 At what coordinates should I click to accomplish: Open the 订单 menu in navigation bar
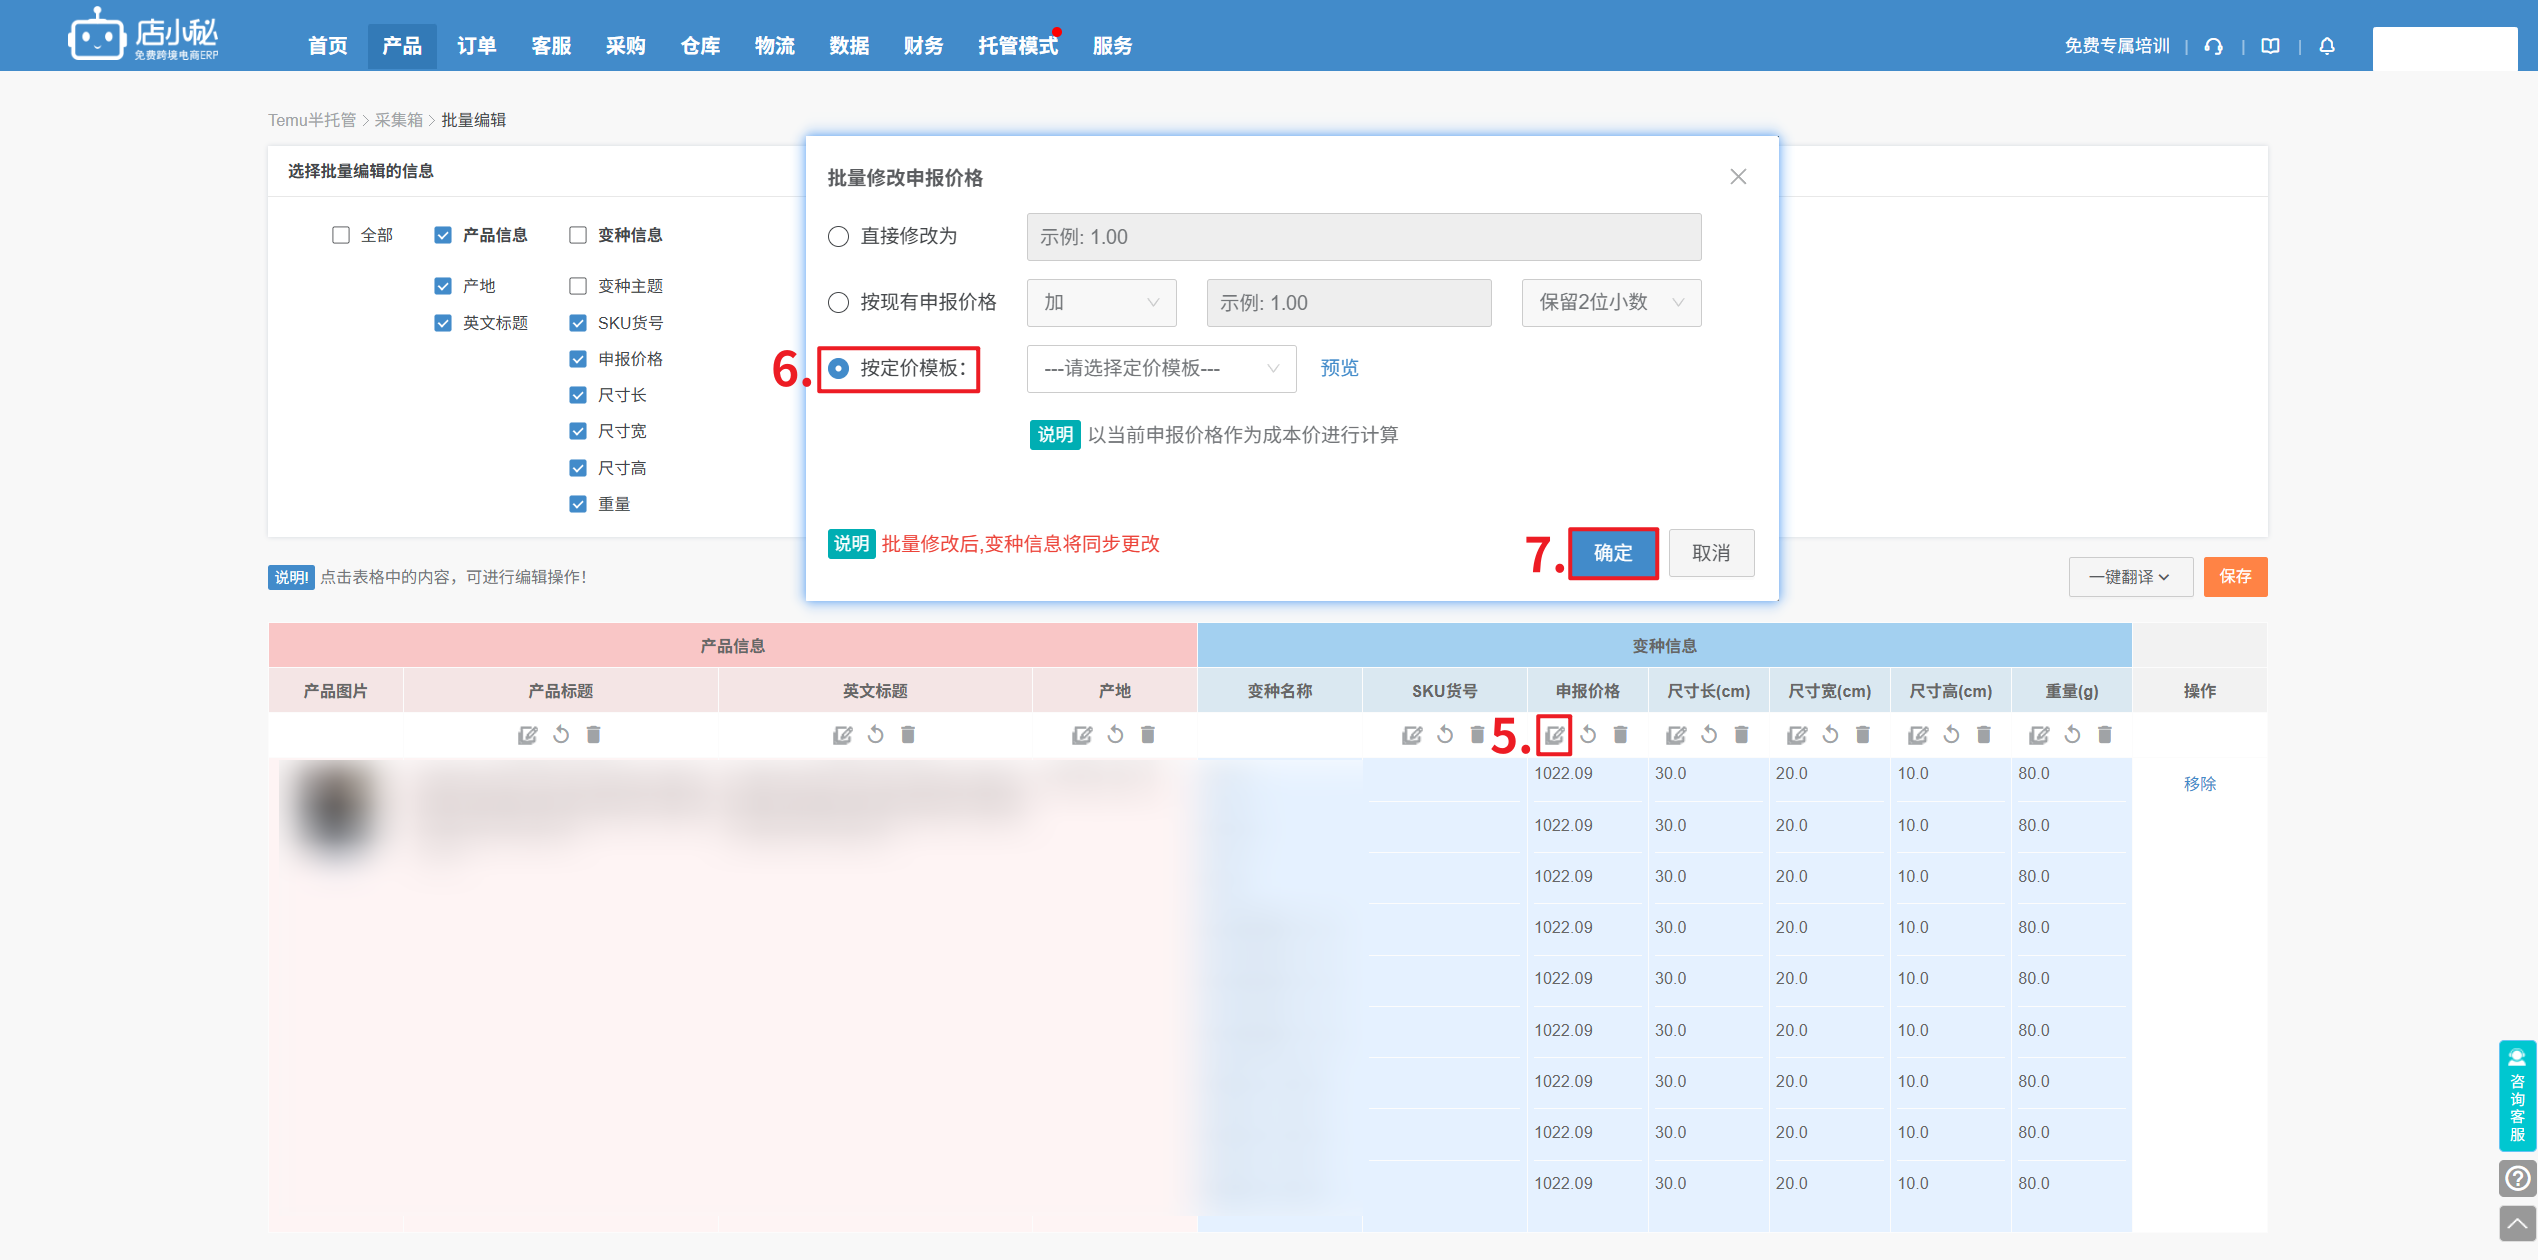476,46
